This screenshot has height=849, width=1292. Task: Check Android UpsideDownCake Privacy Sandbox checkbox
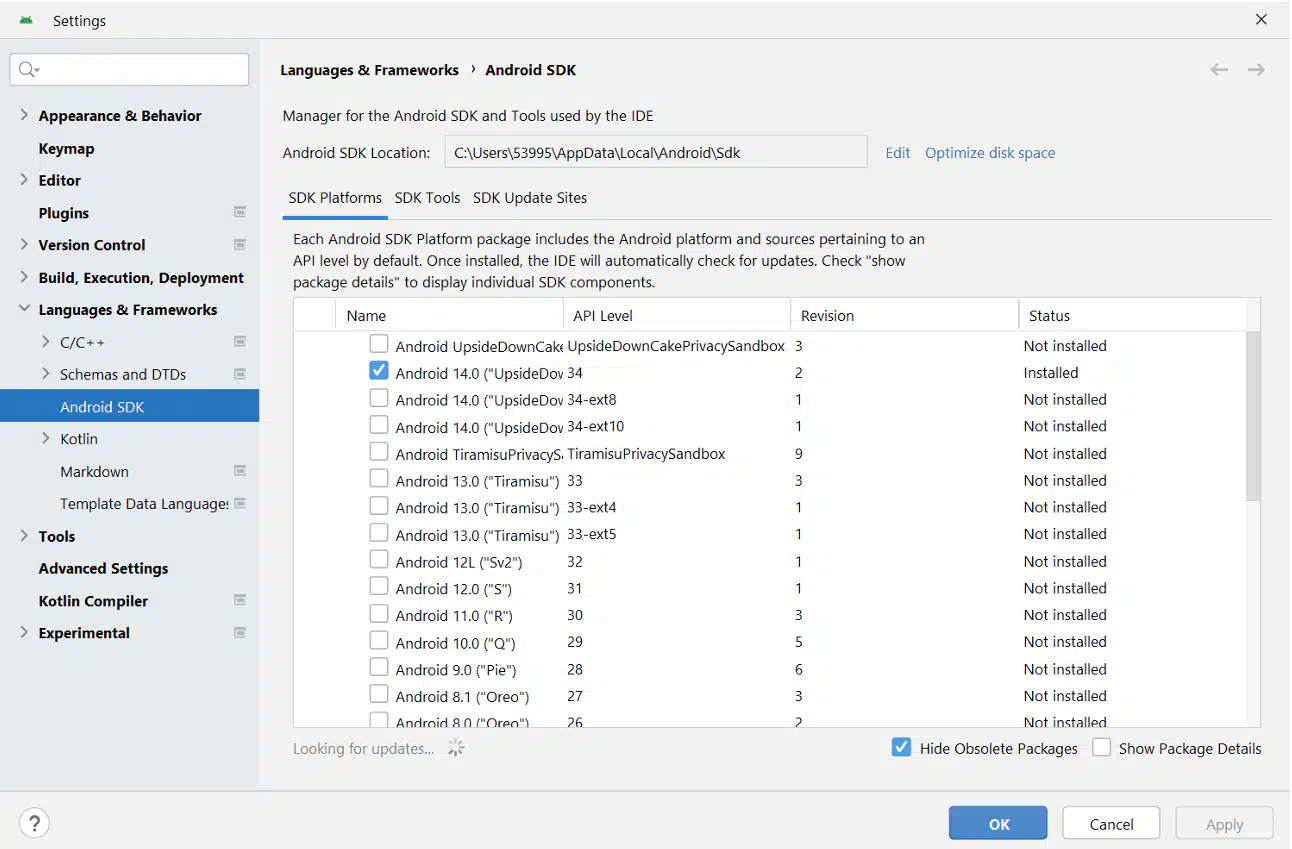tap(379, 344)
